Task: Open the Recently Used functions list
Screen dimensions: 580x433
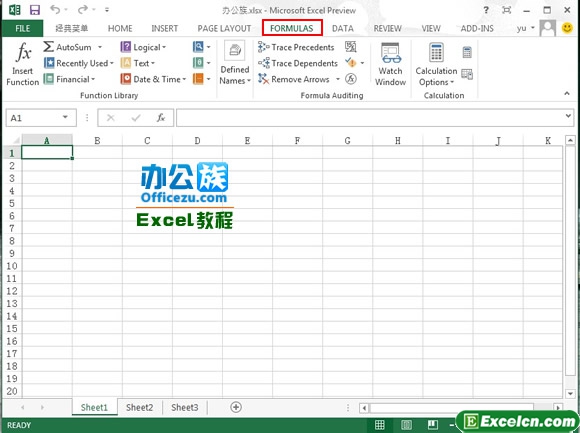Action: (x=78, y=63)
